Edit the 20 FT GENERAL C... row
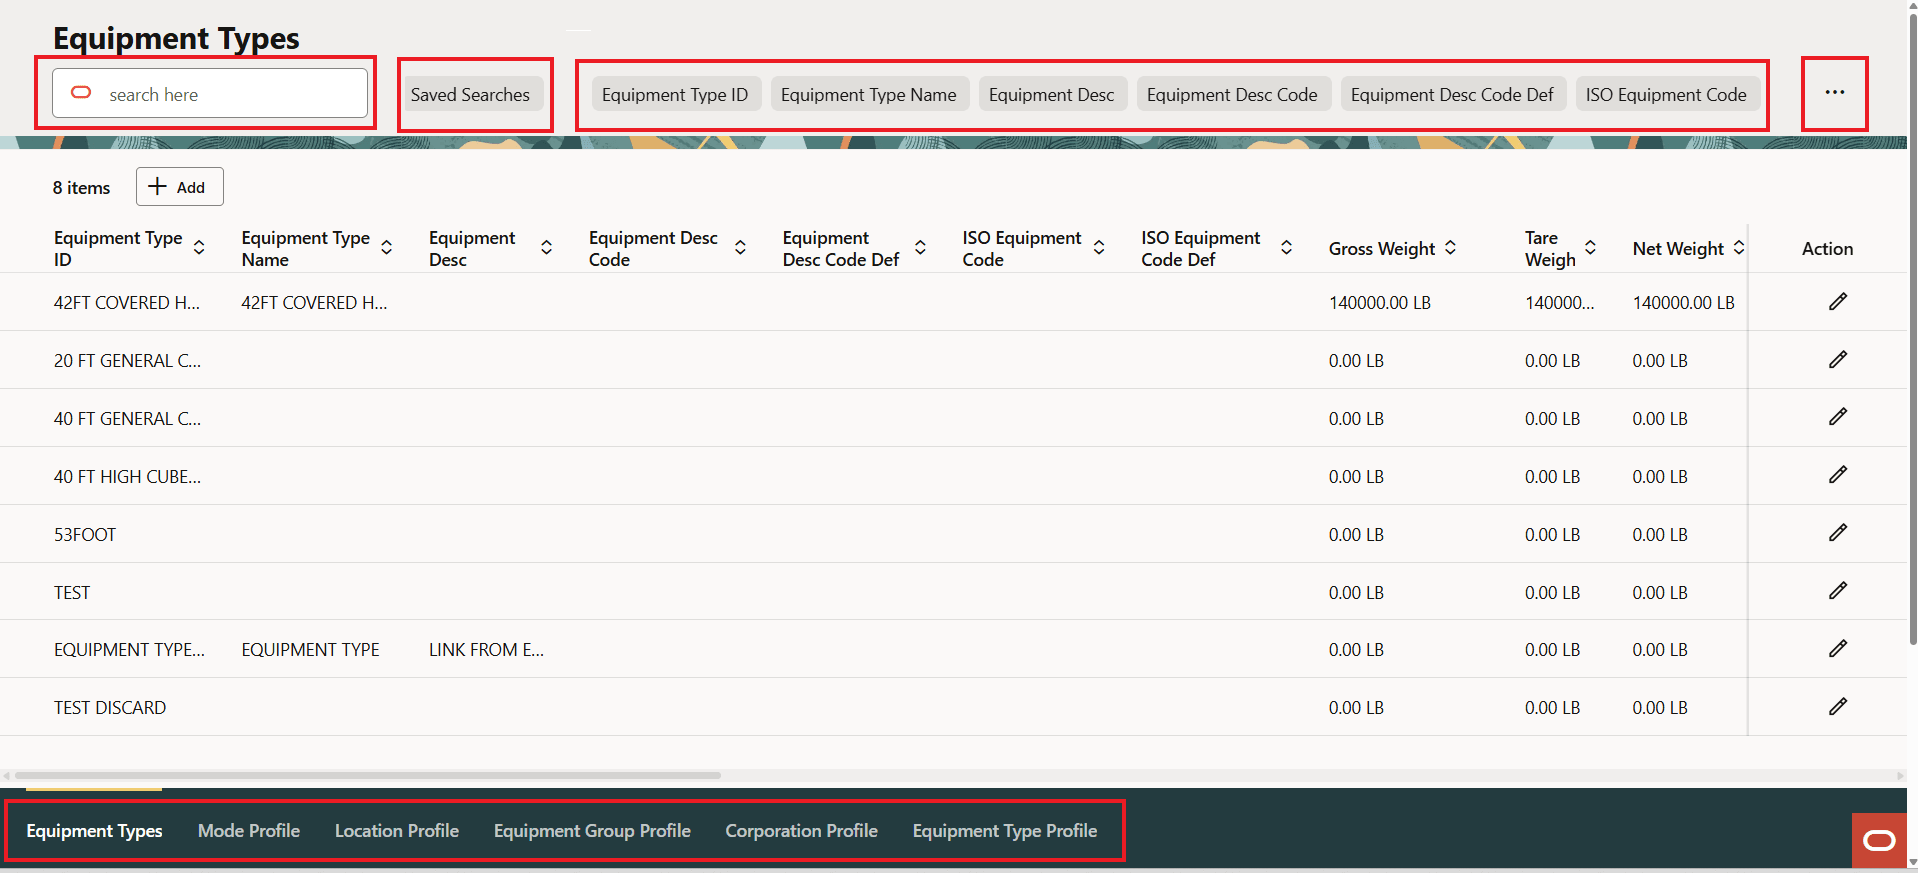 coord(1837,360)
